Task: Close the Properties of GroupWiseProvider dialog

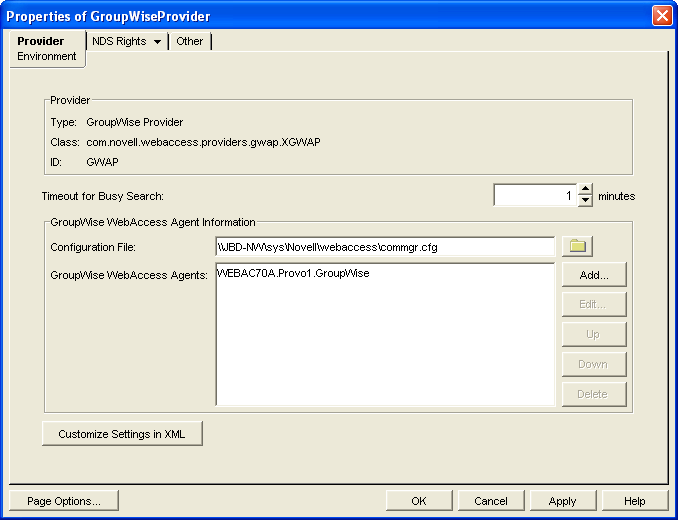Action: click(661, 16)
